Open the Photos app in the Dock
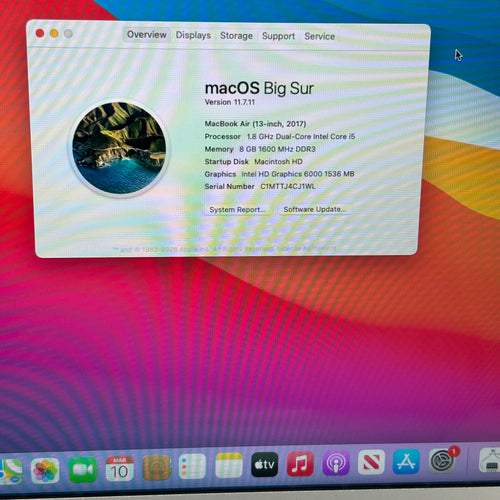This screenshot has height=500, width=500. [45, 470]
